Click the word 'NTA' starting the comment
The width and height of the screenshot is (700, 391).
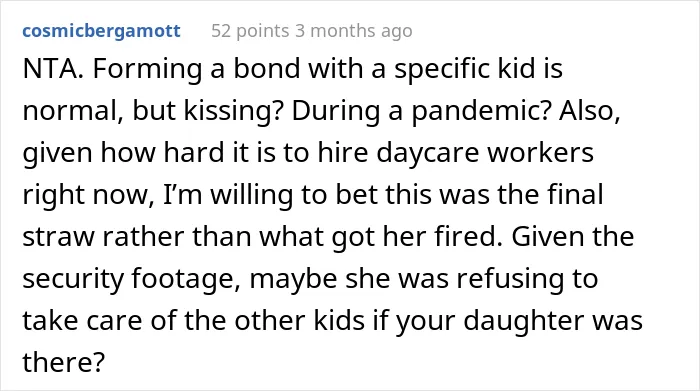pyautogui.click(x=50, y=69)
